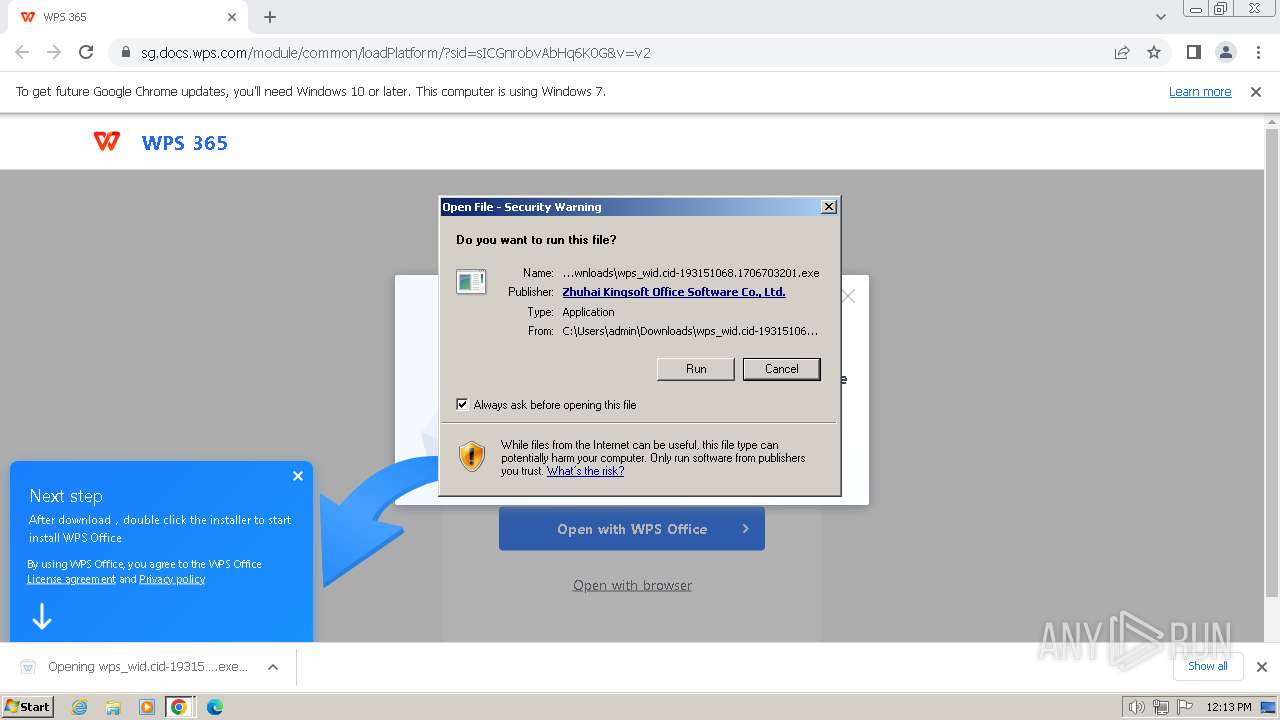The width and height of the screenshot is (1280, 720).
Task: Open the Chrome profile avatar
Action: (1225, 52)
